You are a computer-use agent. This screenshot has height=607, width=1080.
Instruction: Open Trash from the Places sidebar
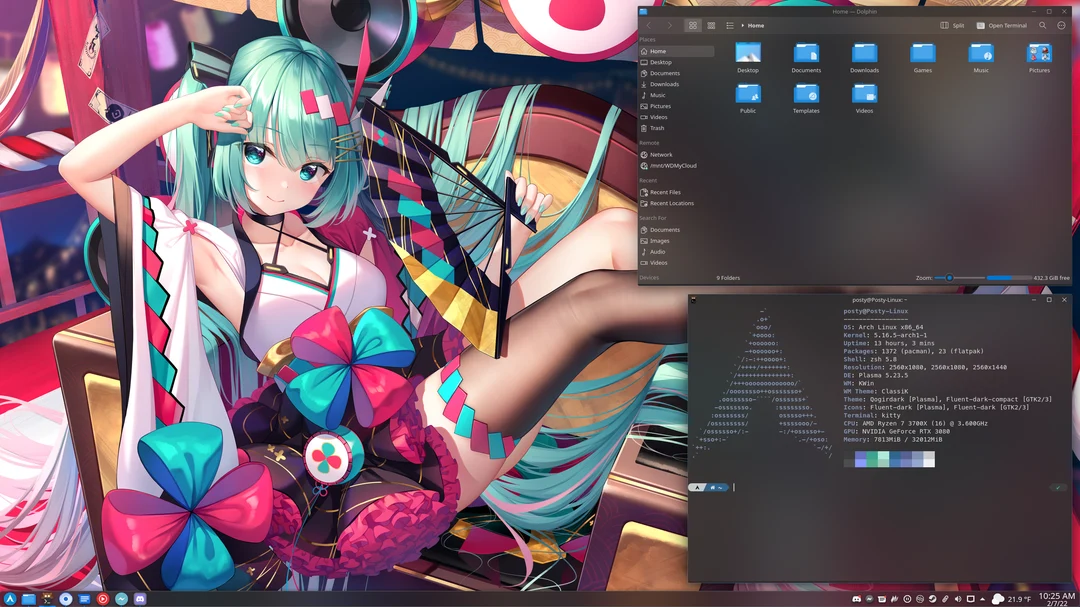click(659, 128)
